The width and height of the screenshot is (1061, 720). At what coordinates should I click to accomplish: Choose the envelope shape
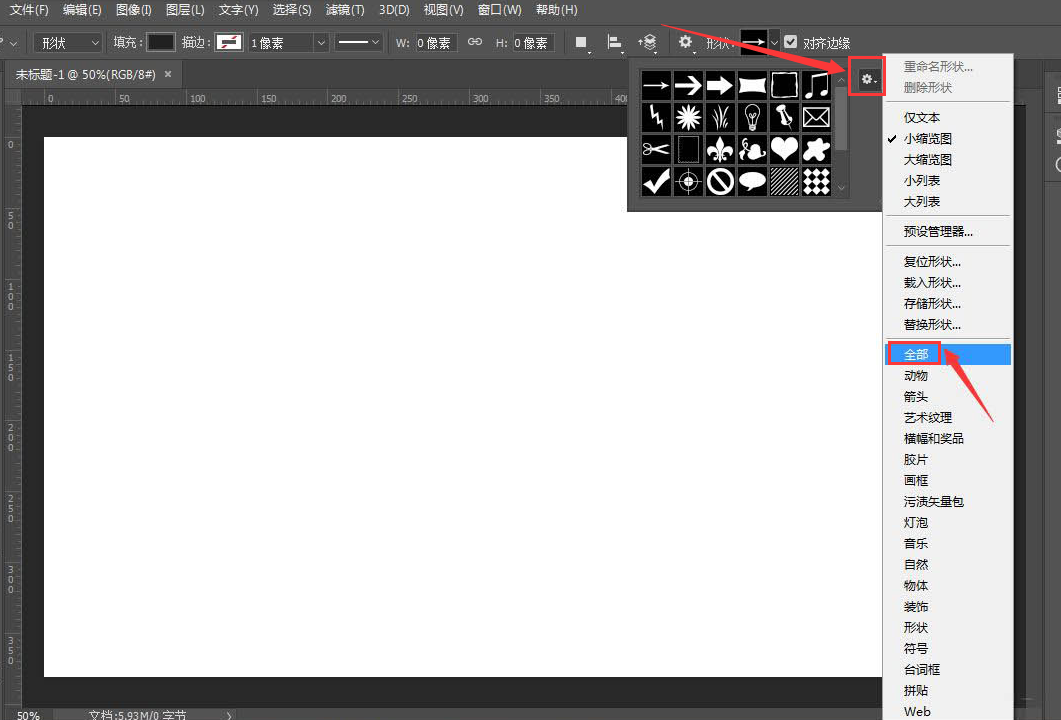point(817,118)
